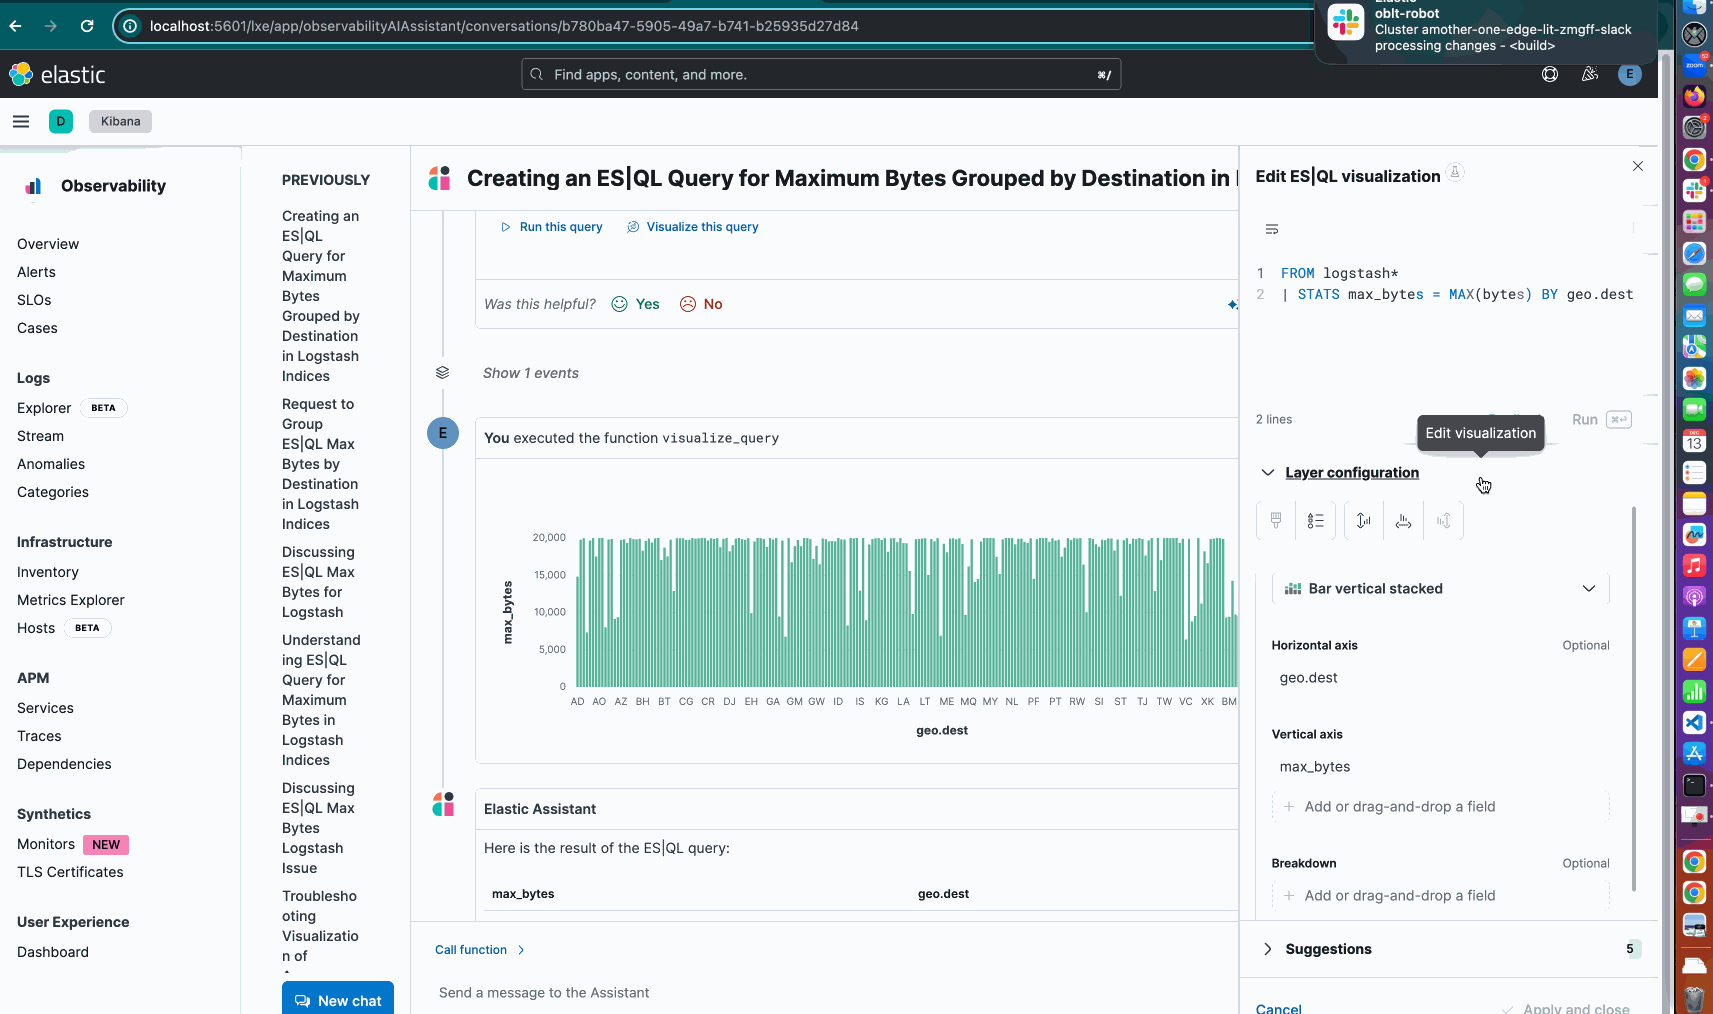Open Bar vertical stacked chart type dropdown
Viewport: 1713px width, 1014px height.
(1440, 589)
